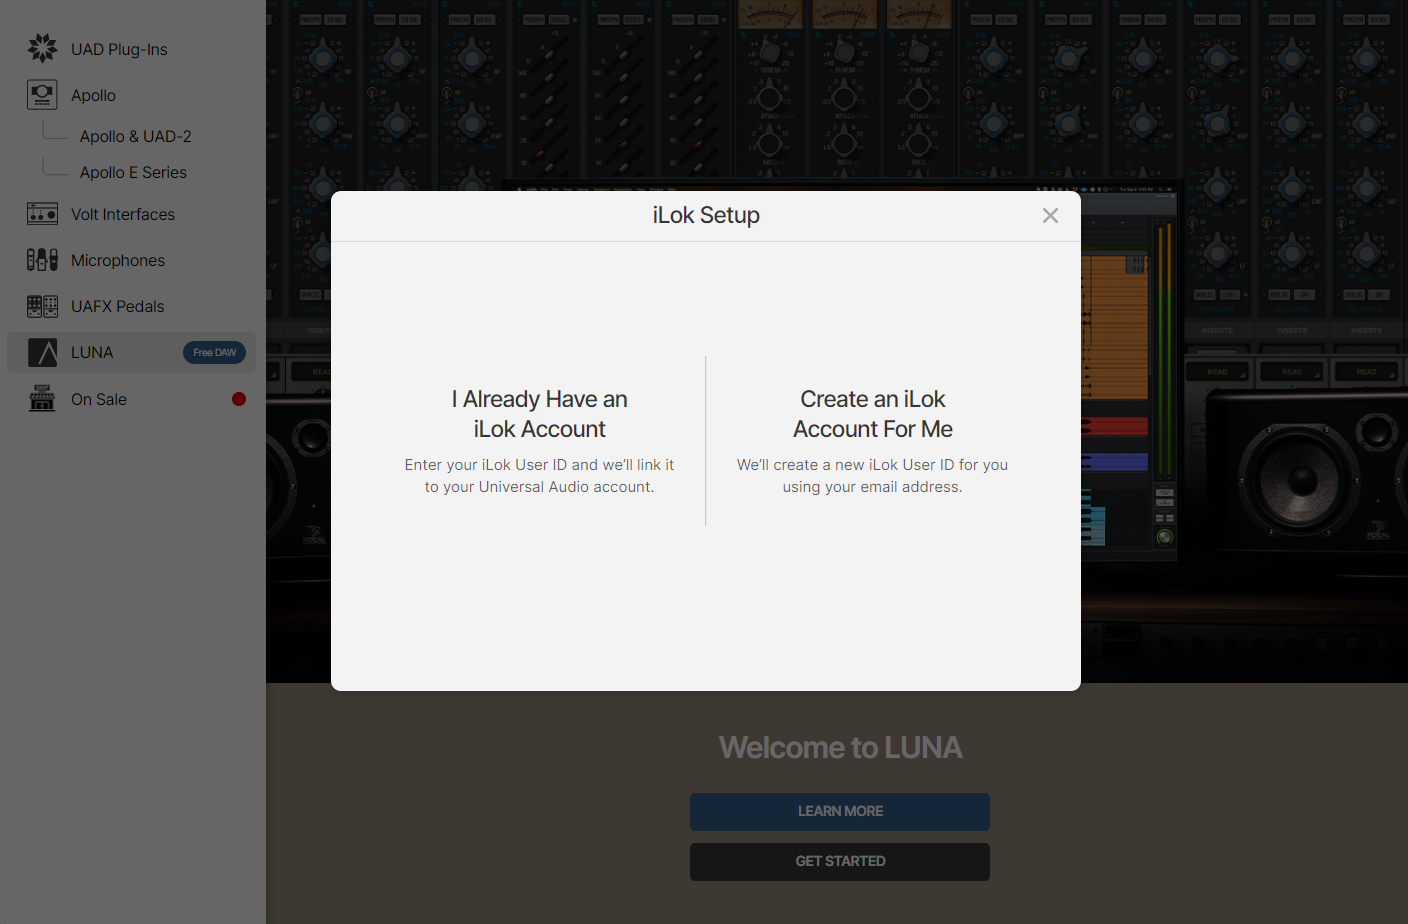
Task: Click the Microphones sidebar icon
Action: (x=42, y=260)
